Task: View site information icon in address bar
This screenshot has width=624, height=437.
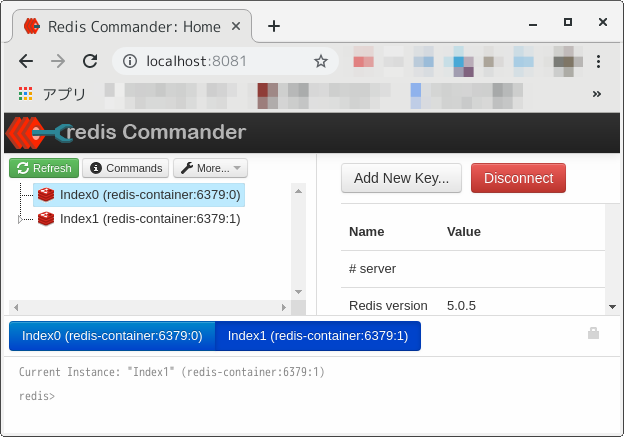Action: click(130, 61)
